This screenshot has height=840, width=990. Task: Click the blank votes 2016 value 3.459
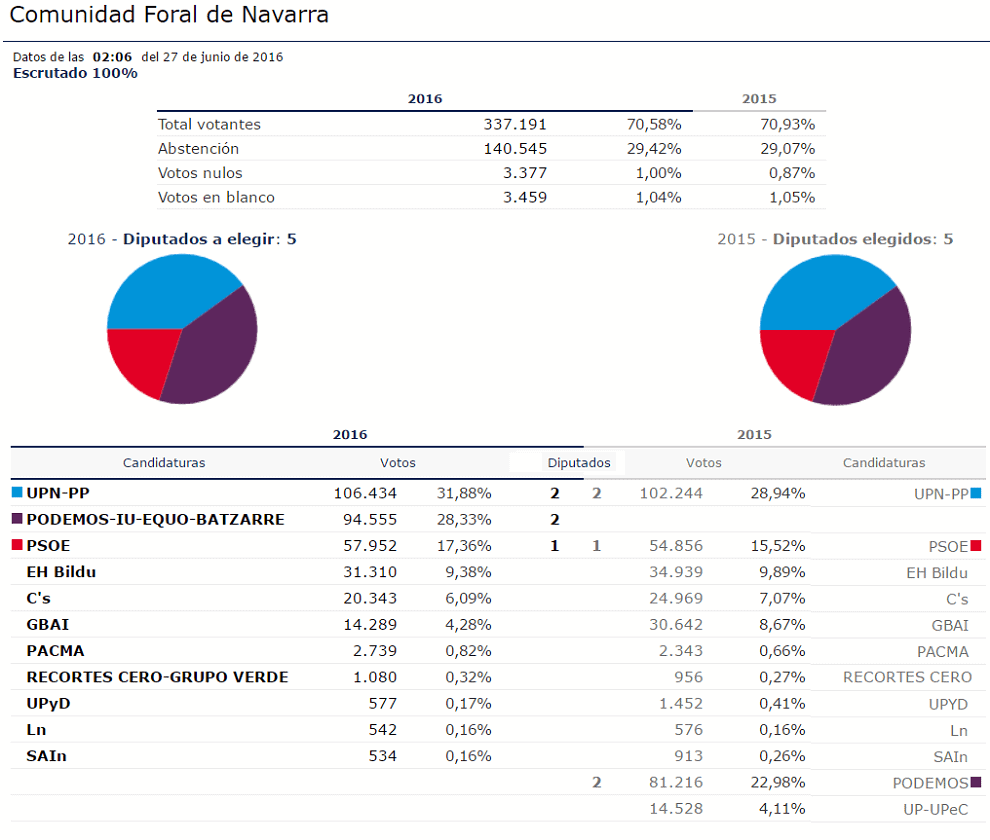(525, 198)
